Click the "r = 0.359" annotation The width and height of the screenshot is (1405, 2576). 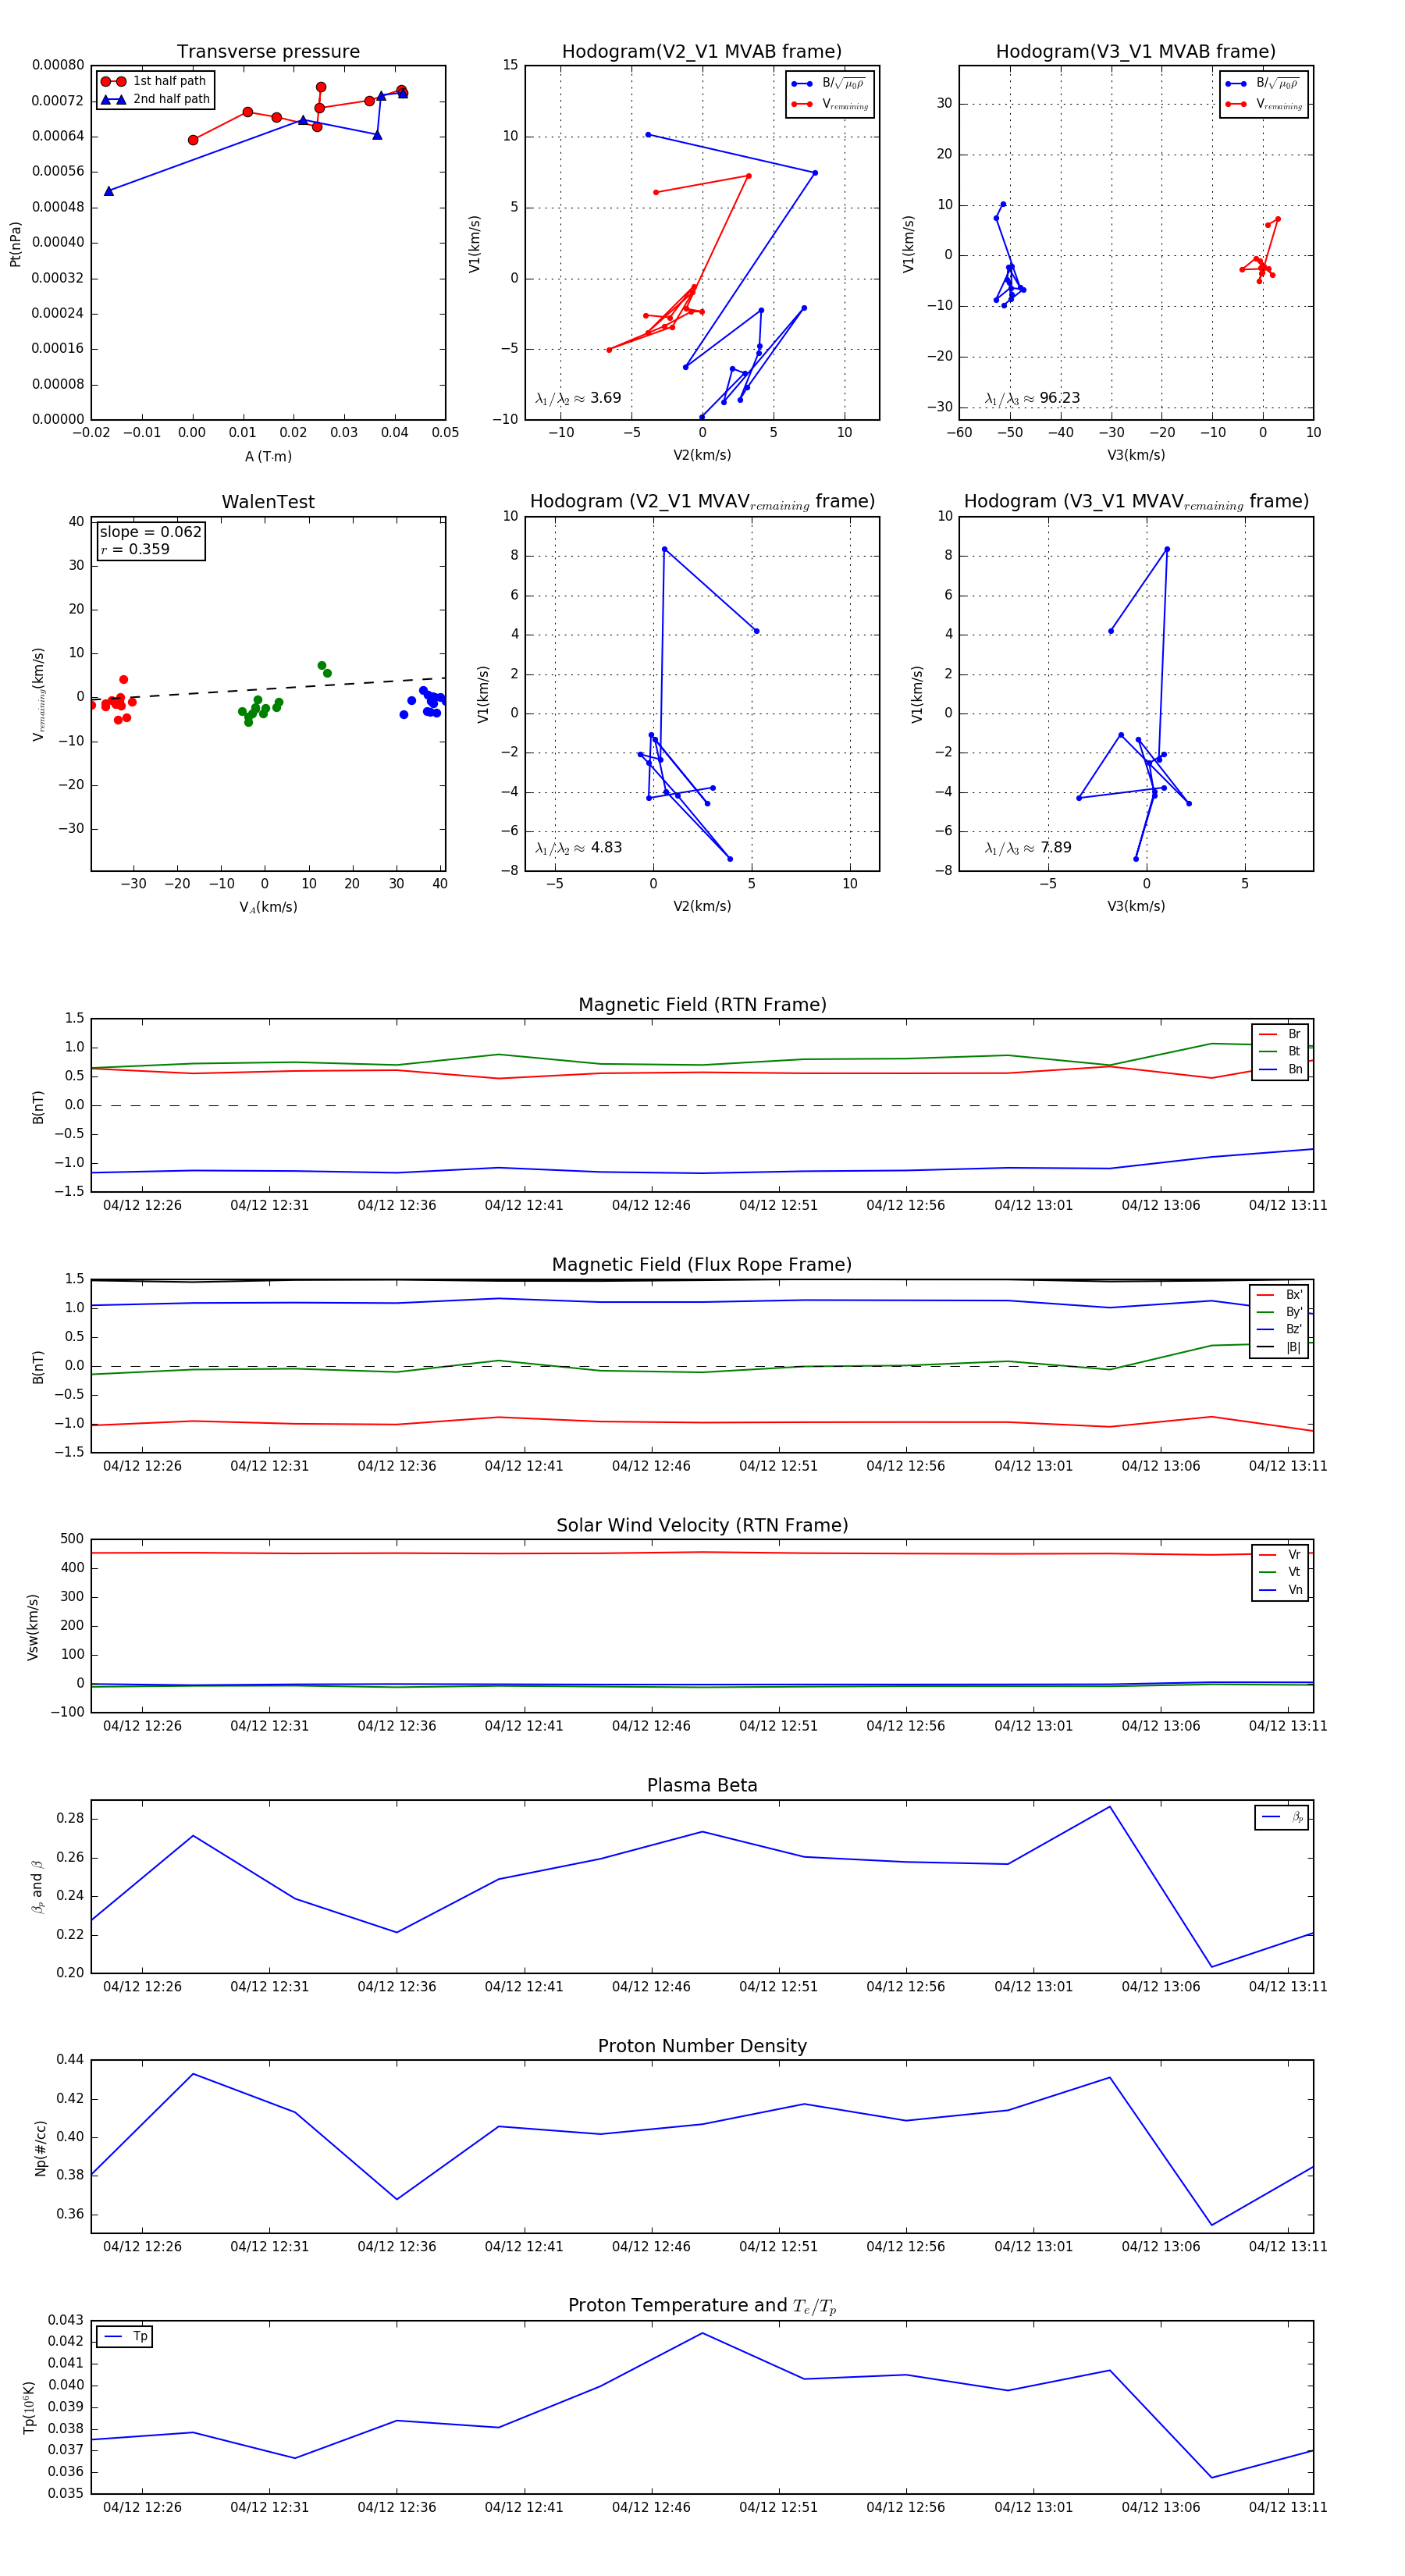pyautogui.click(x=134, y=549)
